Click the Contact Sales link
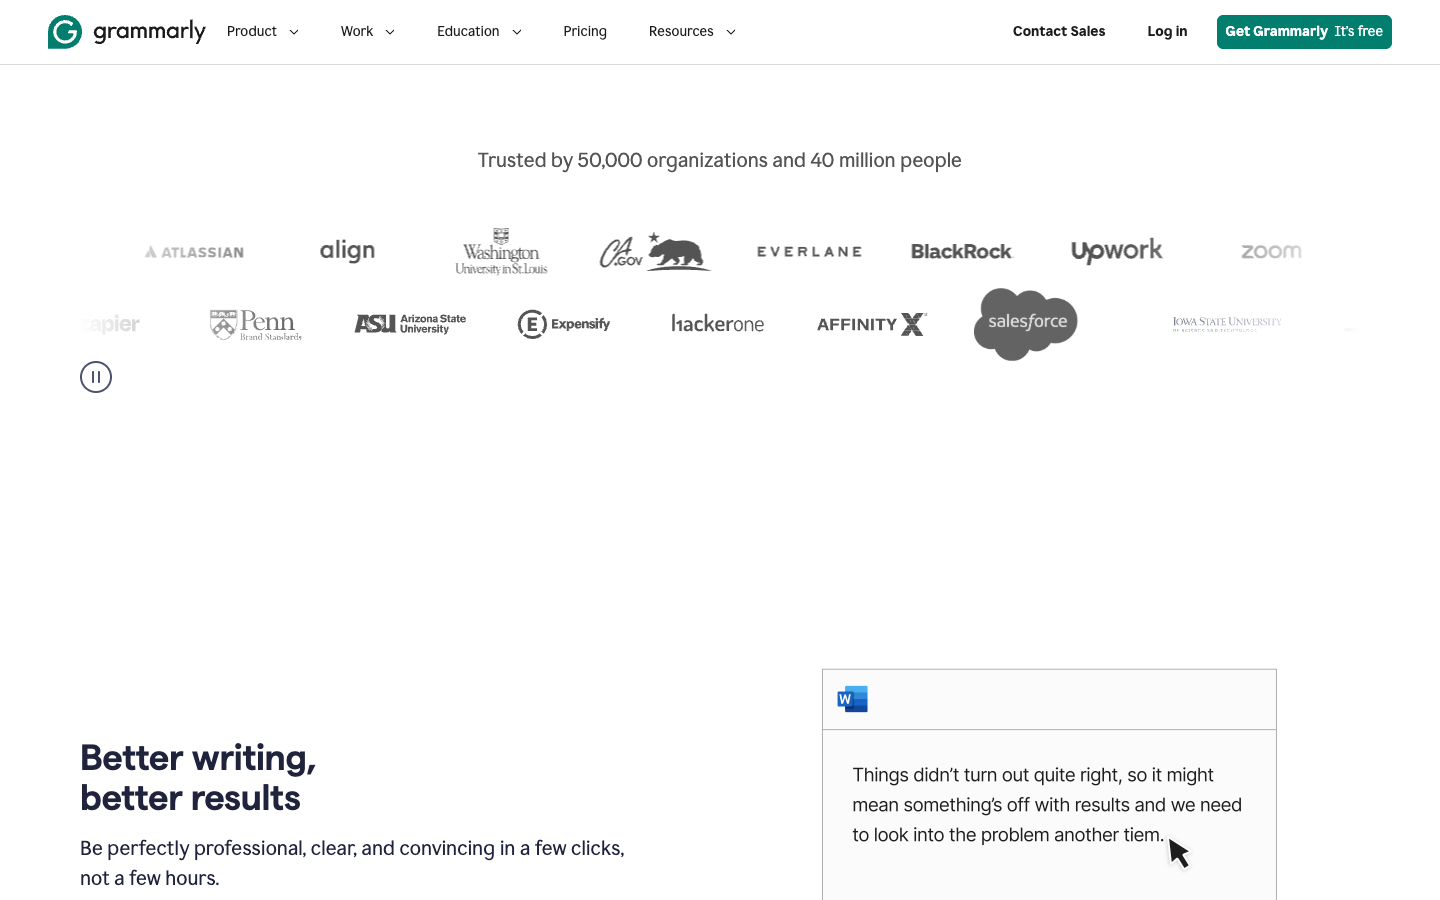Viewport: 1440px width, 900px height. point(1059,32)
